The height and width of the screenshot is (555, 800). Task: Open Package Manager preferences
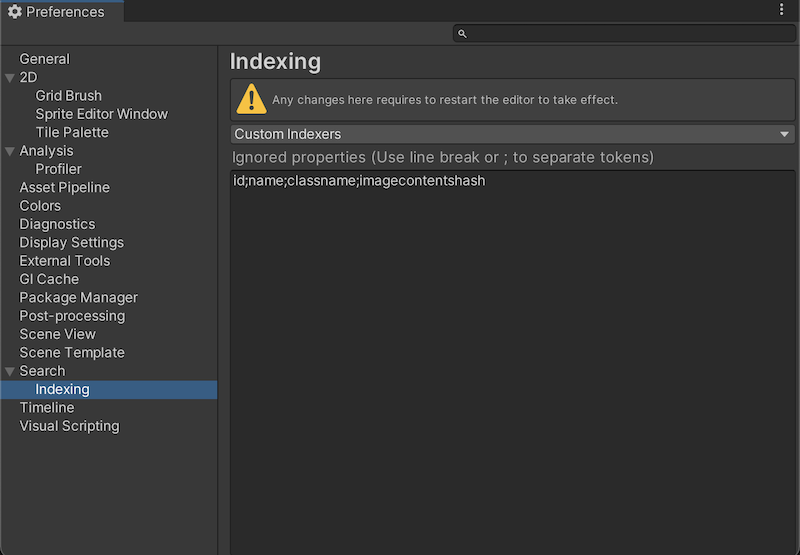point(78,297)
